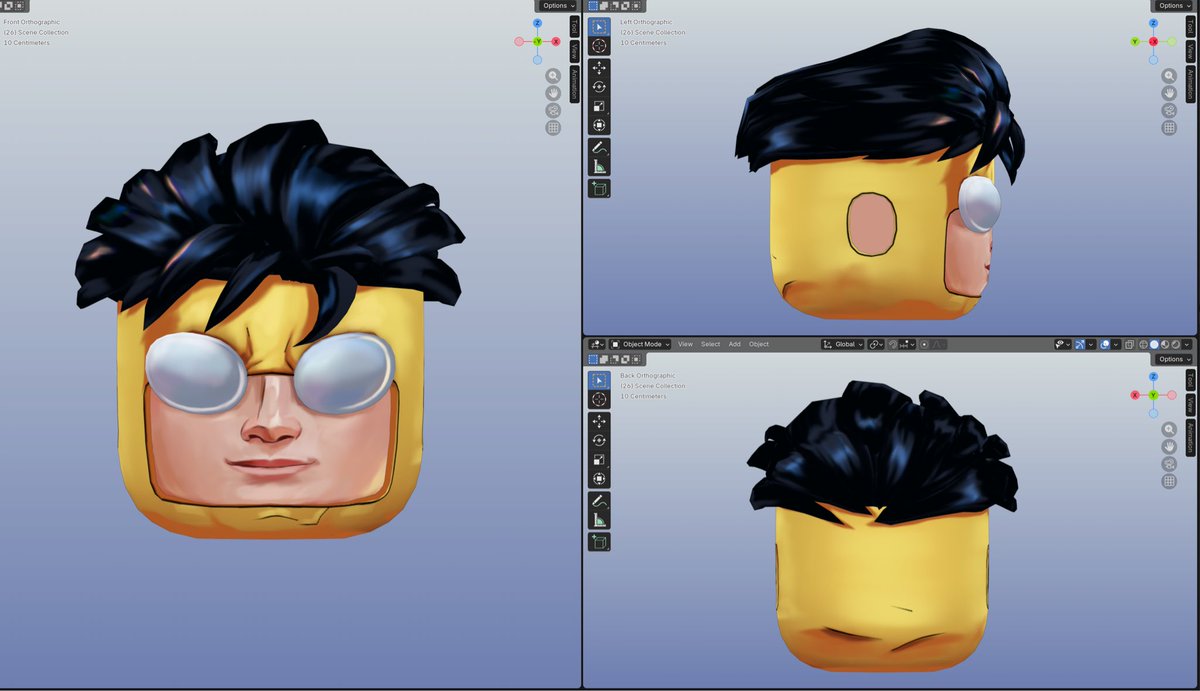Select the Move tool in Back Orthographic viewport
The image size is (1200, 691).
[x=599, y=421]
